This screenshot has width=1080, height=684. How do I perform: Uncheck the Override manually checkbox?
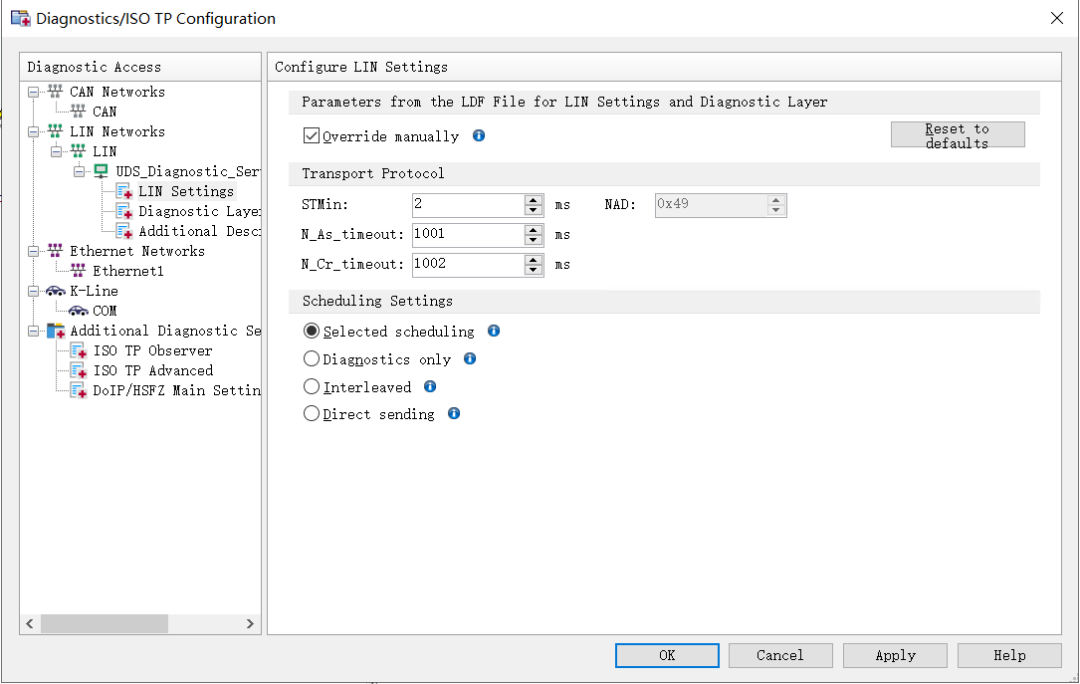(x=312, y=136)
